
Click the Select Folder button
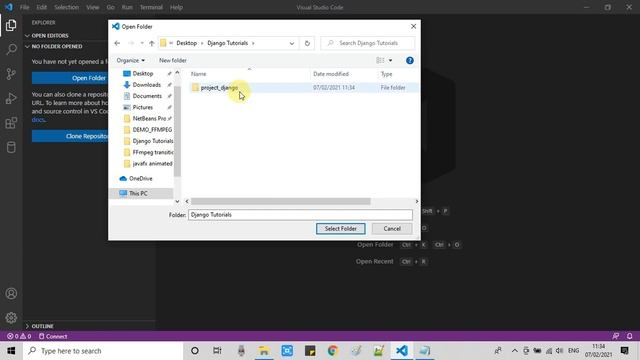point(340,229)
